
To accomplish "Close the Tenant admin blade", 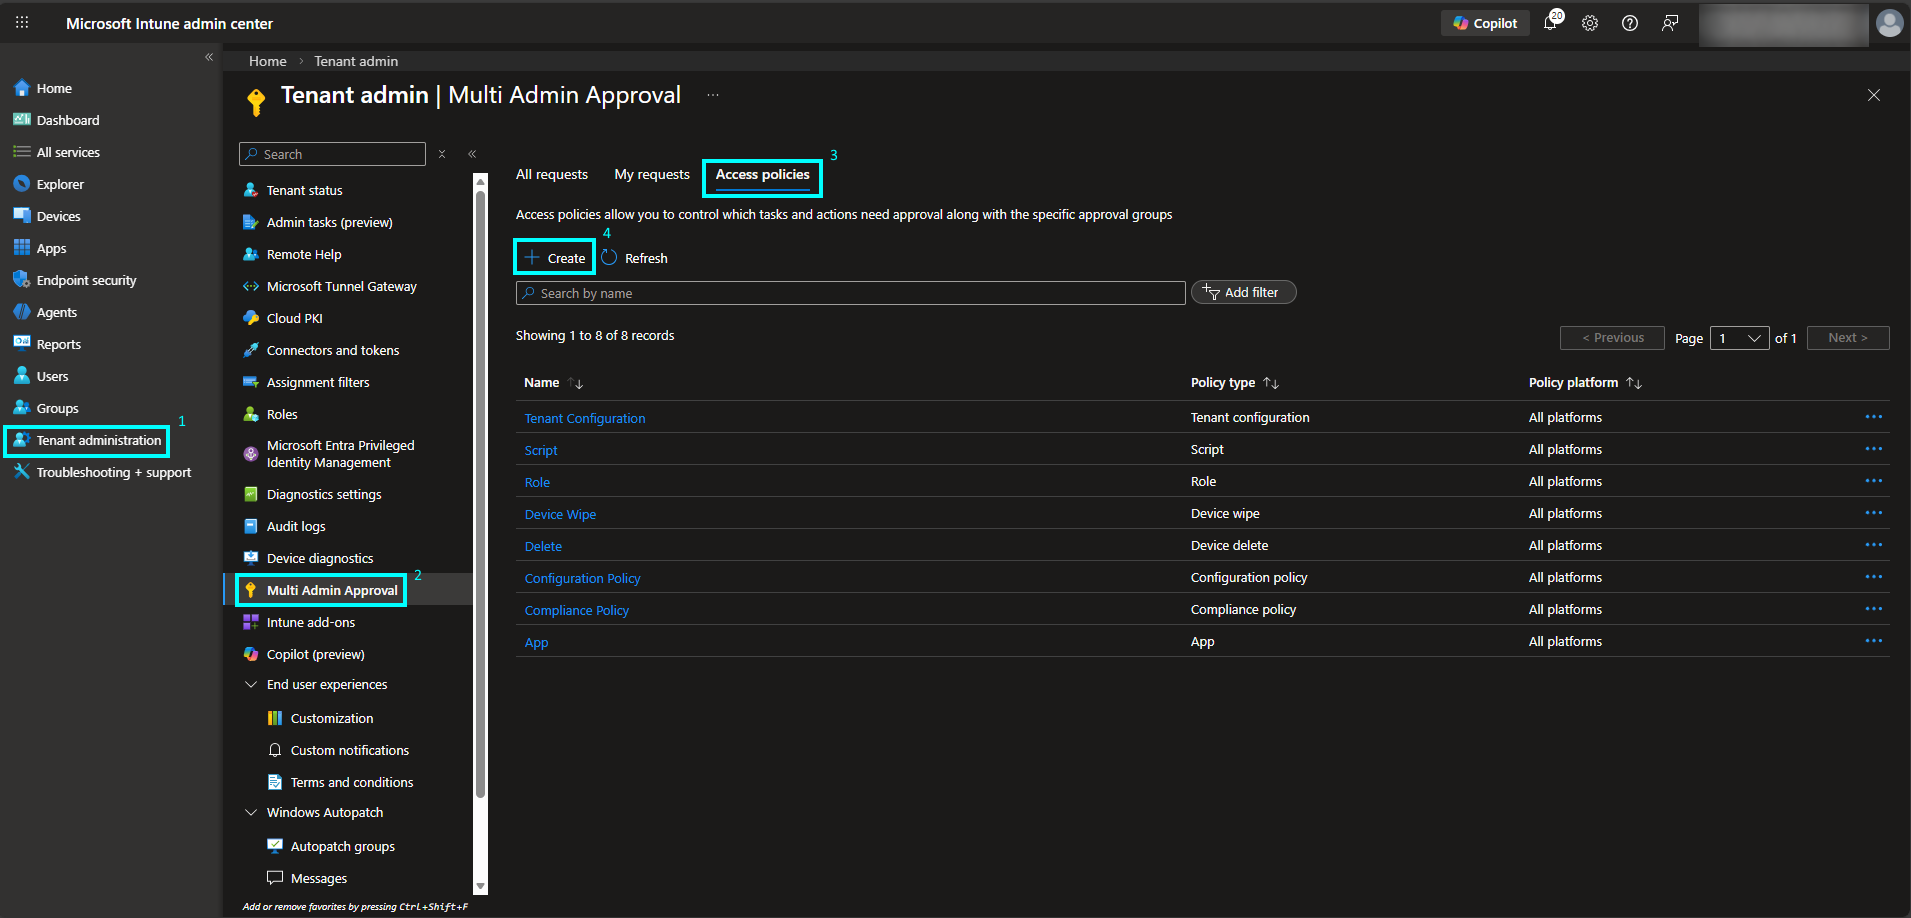I will click(1874, 95).
